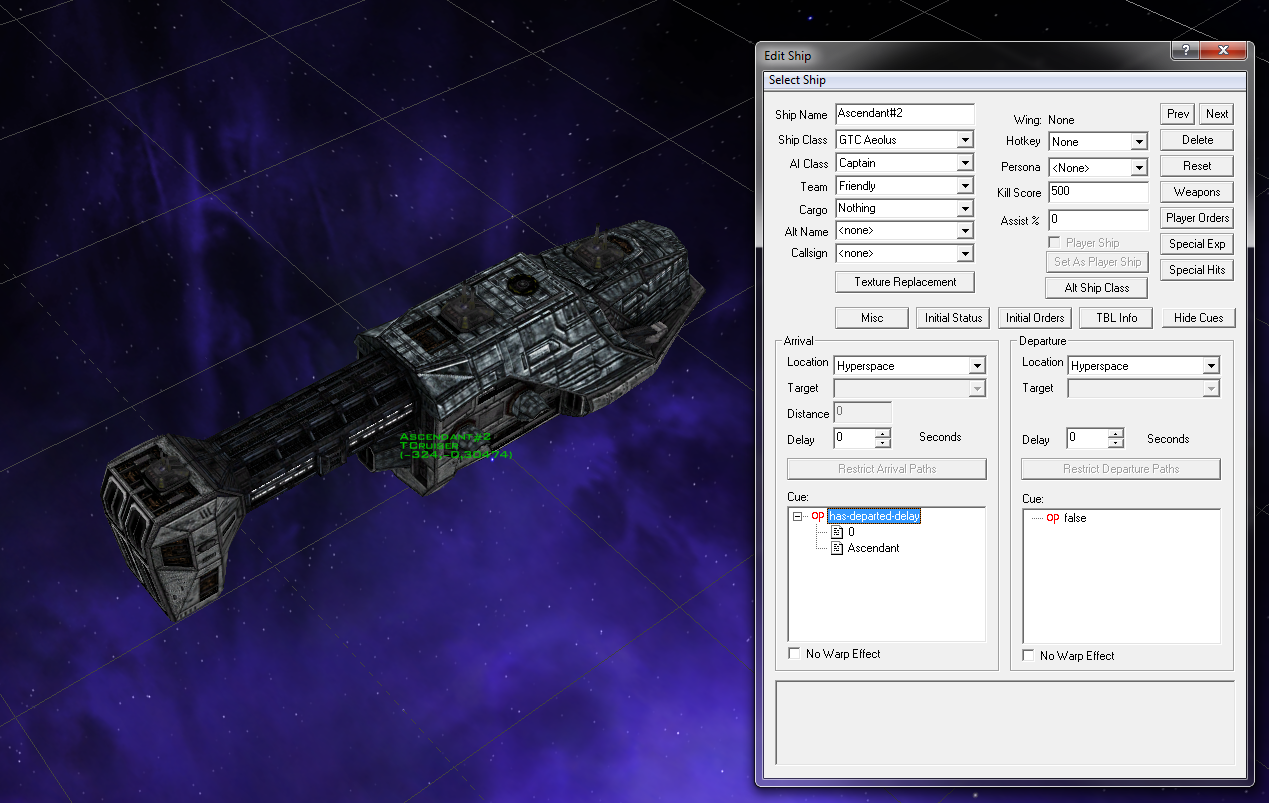Click the Departure Delay value field

tap(1088, 438)
